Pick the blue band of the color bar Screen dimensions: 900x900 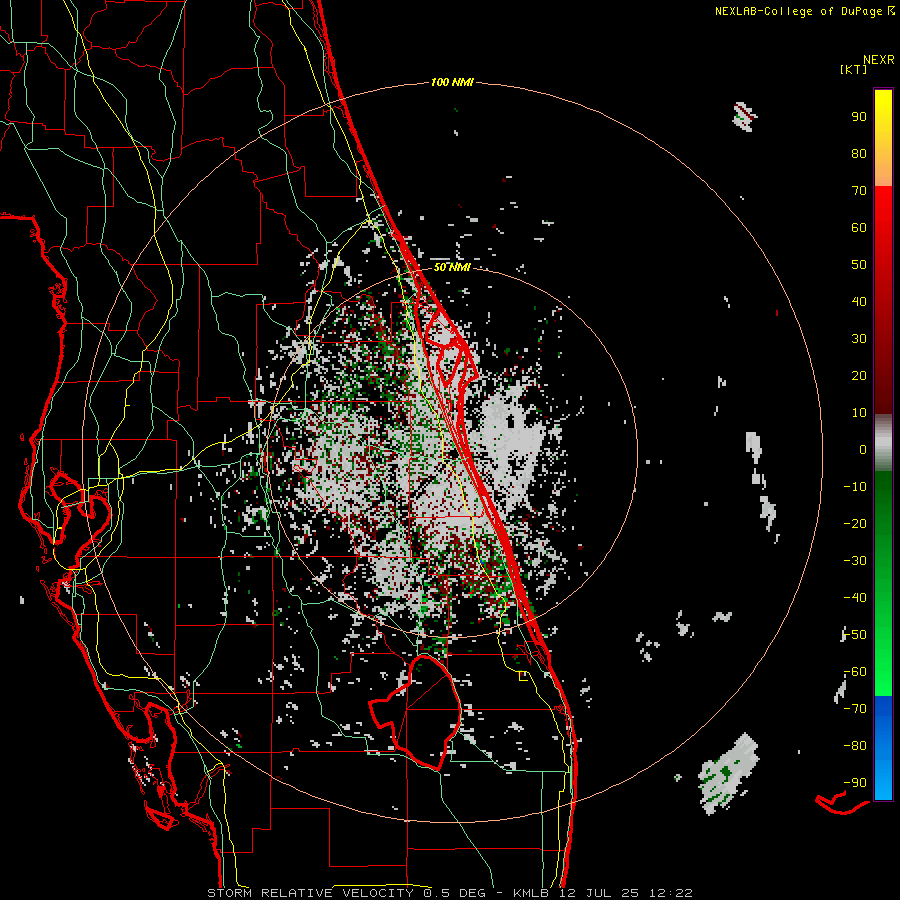click(883, 747)
